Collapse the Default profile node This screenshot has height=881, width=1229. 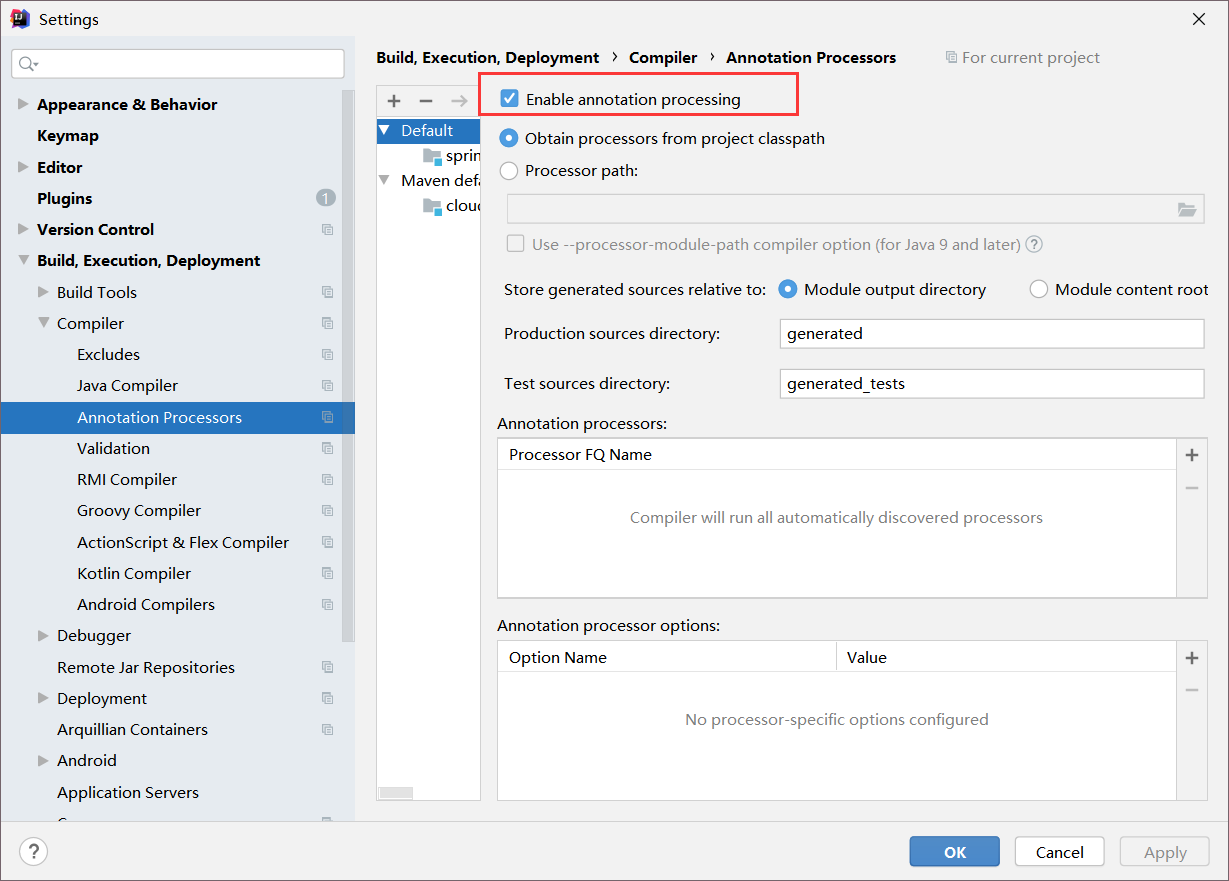click(x=385, y=131)
